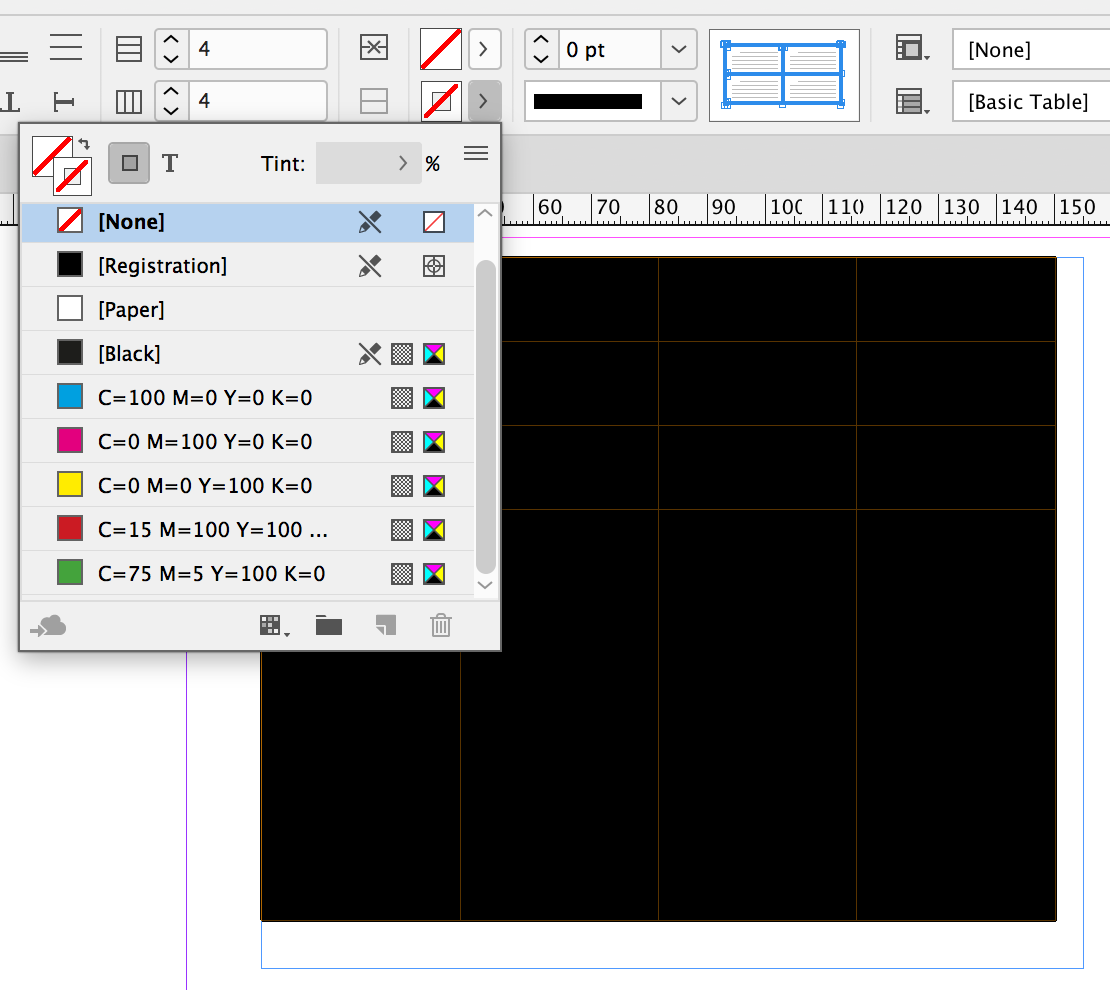Select the New Swatch icon
The width and height of the screenshot is (1110, 990).
pyautogui.click(x=385, y=625)
